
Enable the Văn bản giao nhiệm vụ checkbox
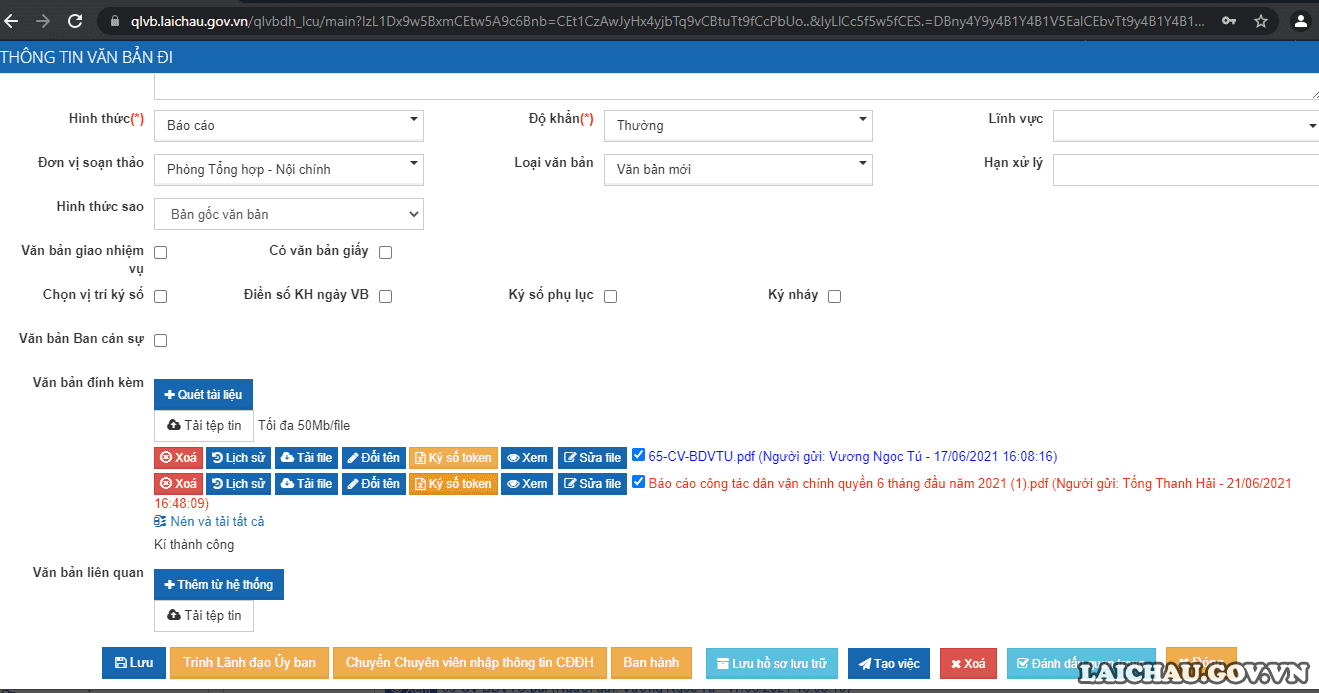[x=160, y=253]
